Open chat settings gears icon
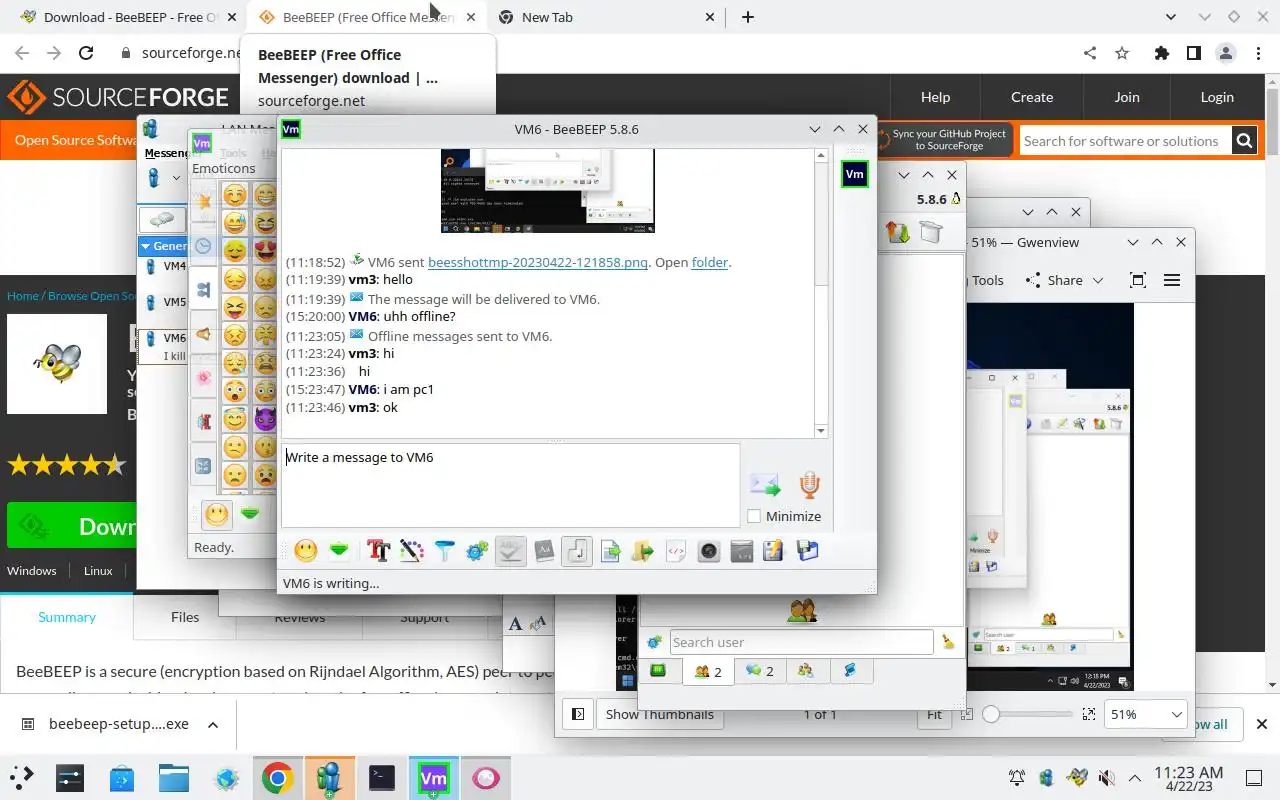 tap(477, 550)
